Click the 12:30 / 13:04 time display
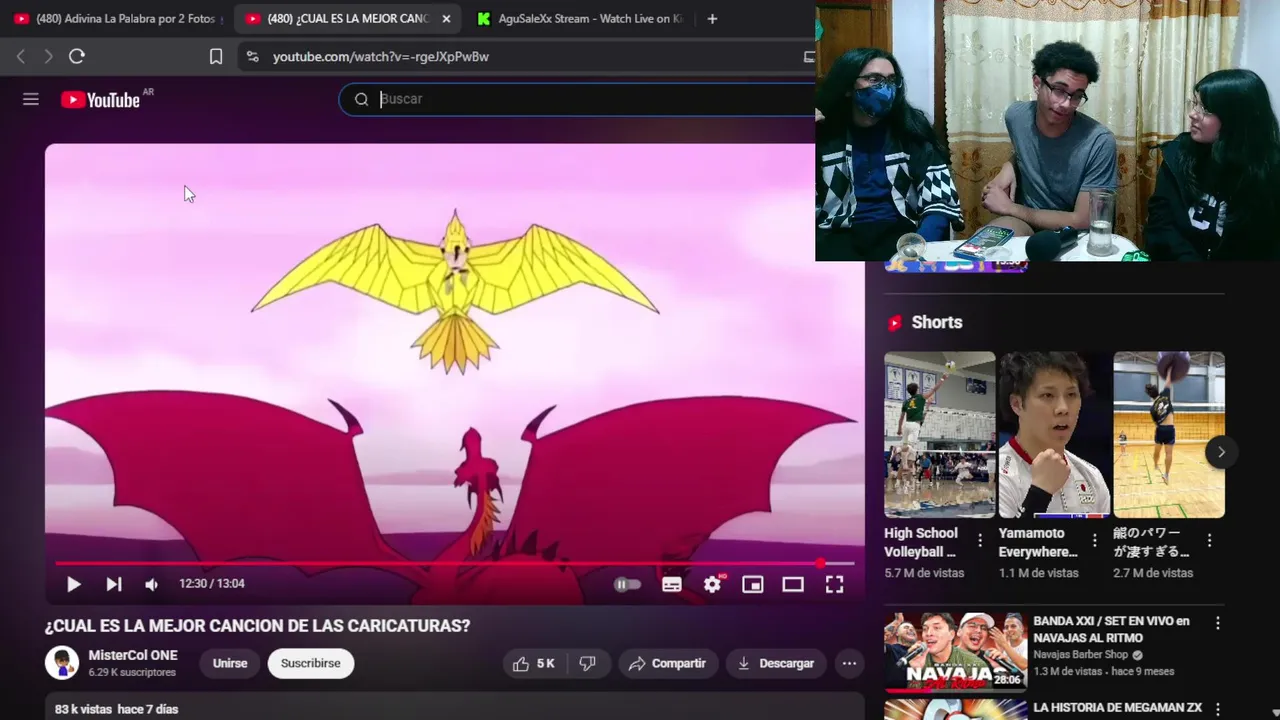The height and width of the screenshot is (720, 1280). 212,584
